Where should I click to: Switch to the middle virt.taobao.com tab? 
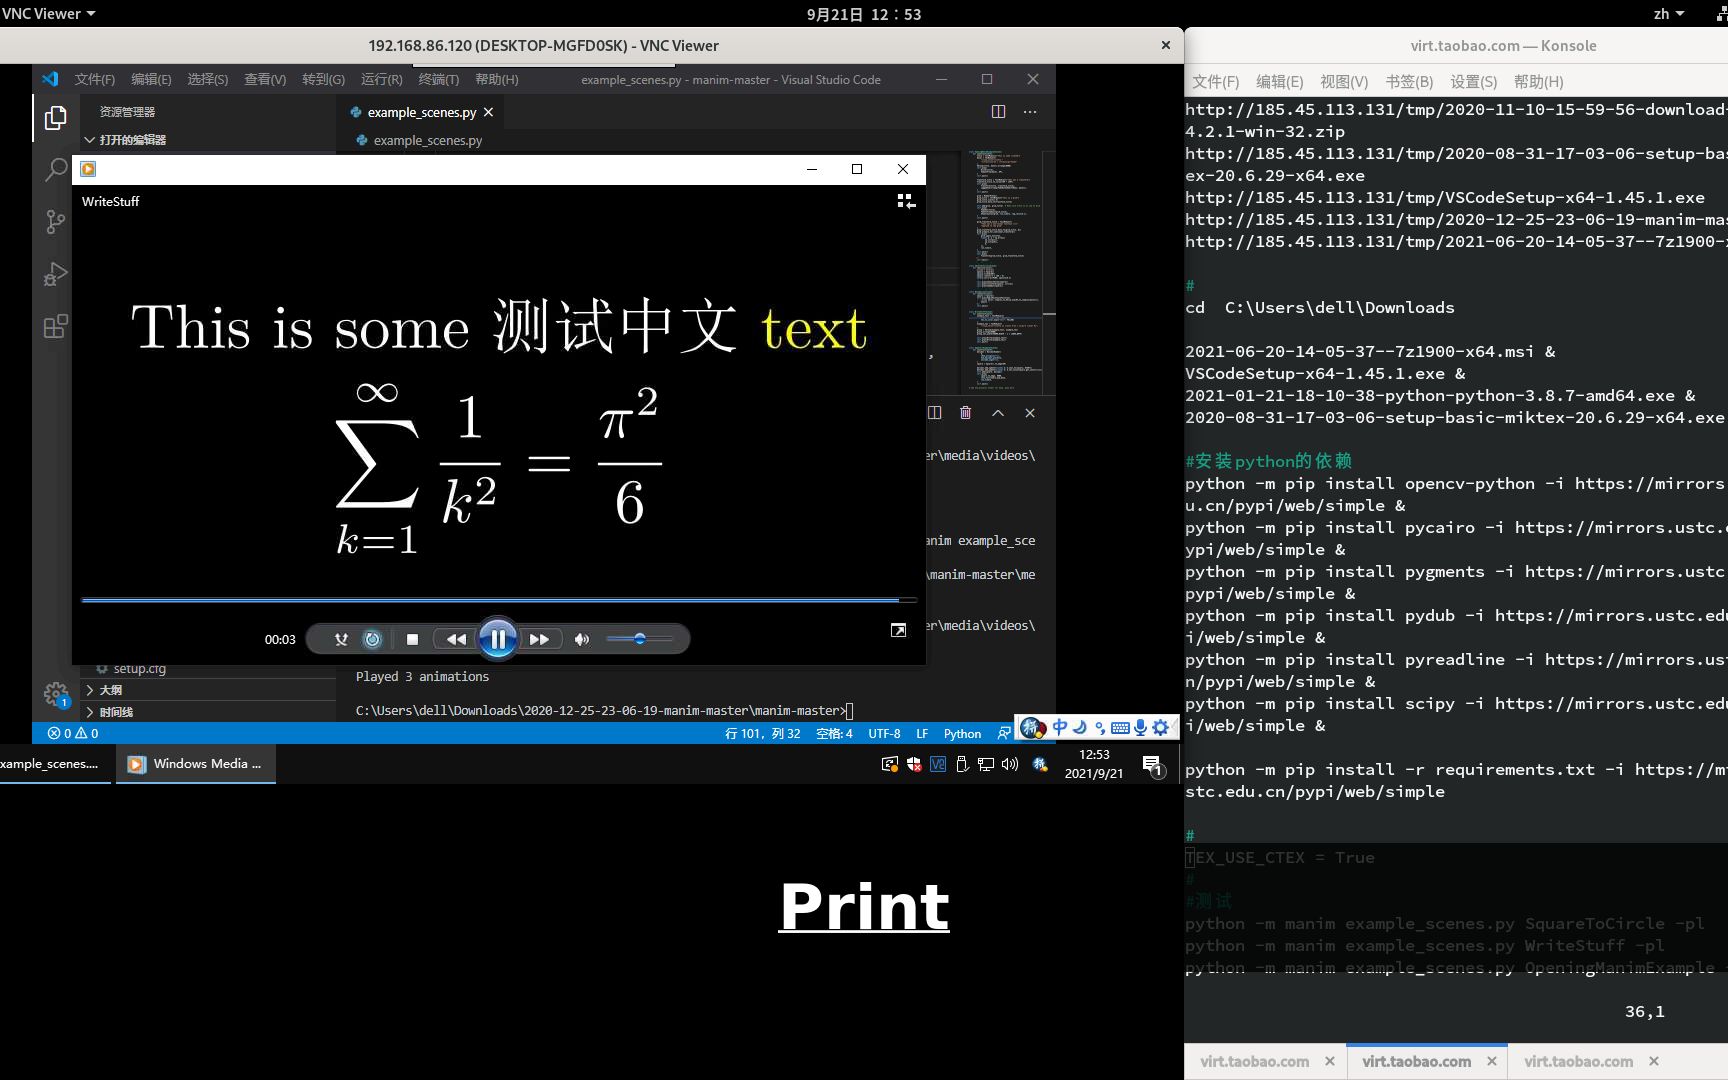click(1415, 1061)
